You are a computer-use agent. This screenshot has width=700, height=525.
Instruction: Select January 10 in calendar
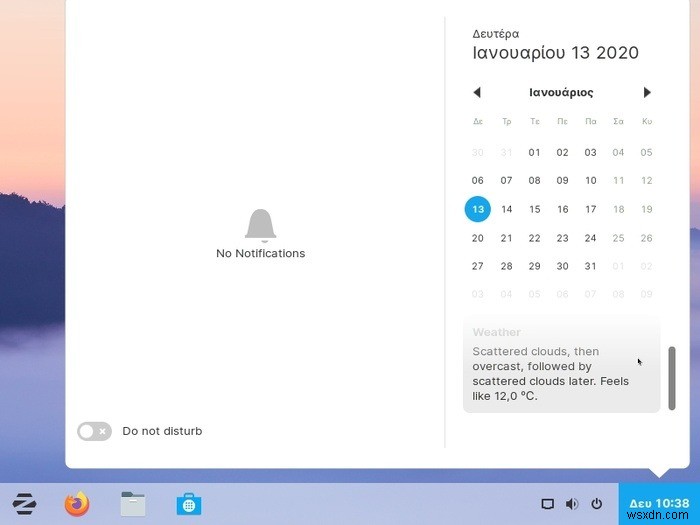tap(591, 180)
